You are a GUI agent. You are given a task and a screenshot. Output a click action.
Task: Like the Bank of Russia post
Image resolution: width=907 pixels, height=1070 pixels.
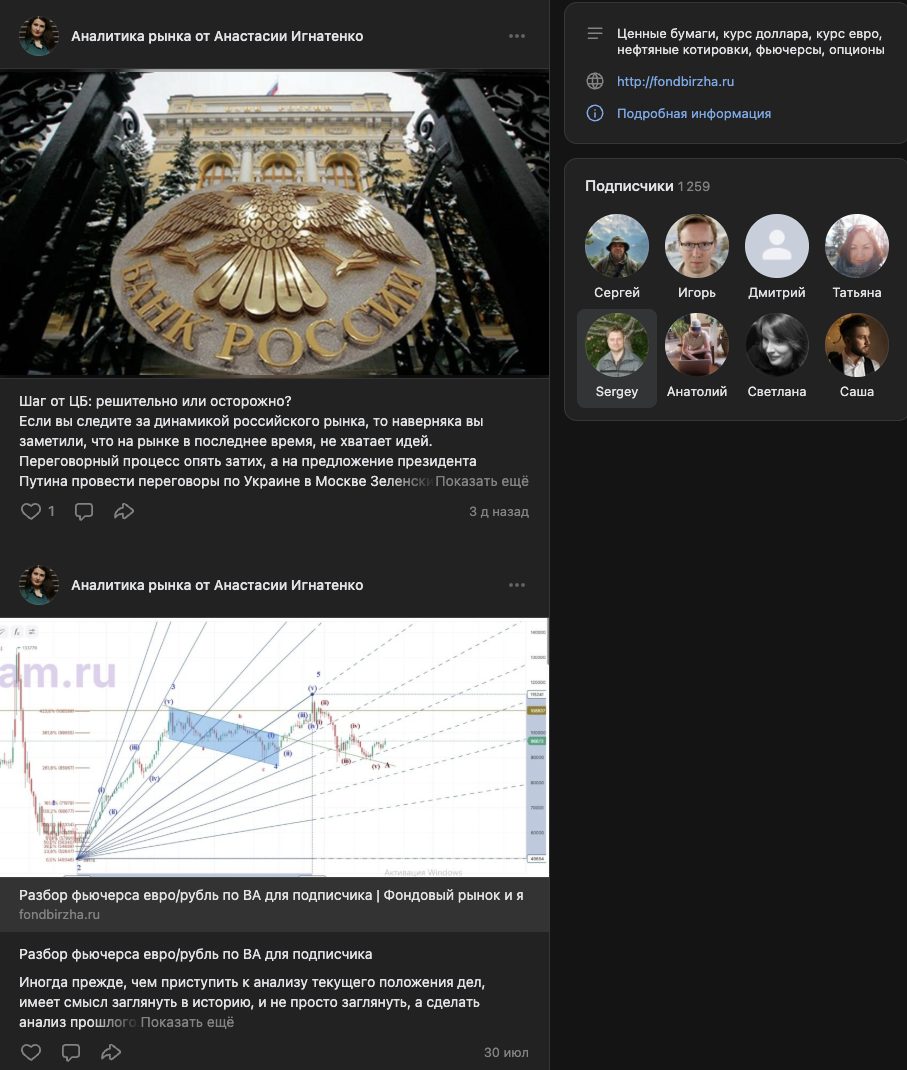tap(31, 511)
